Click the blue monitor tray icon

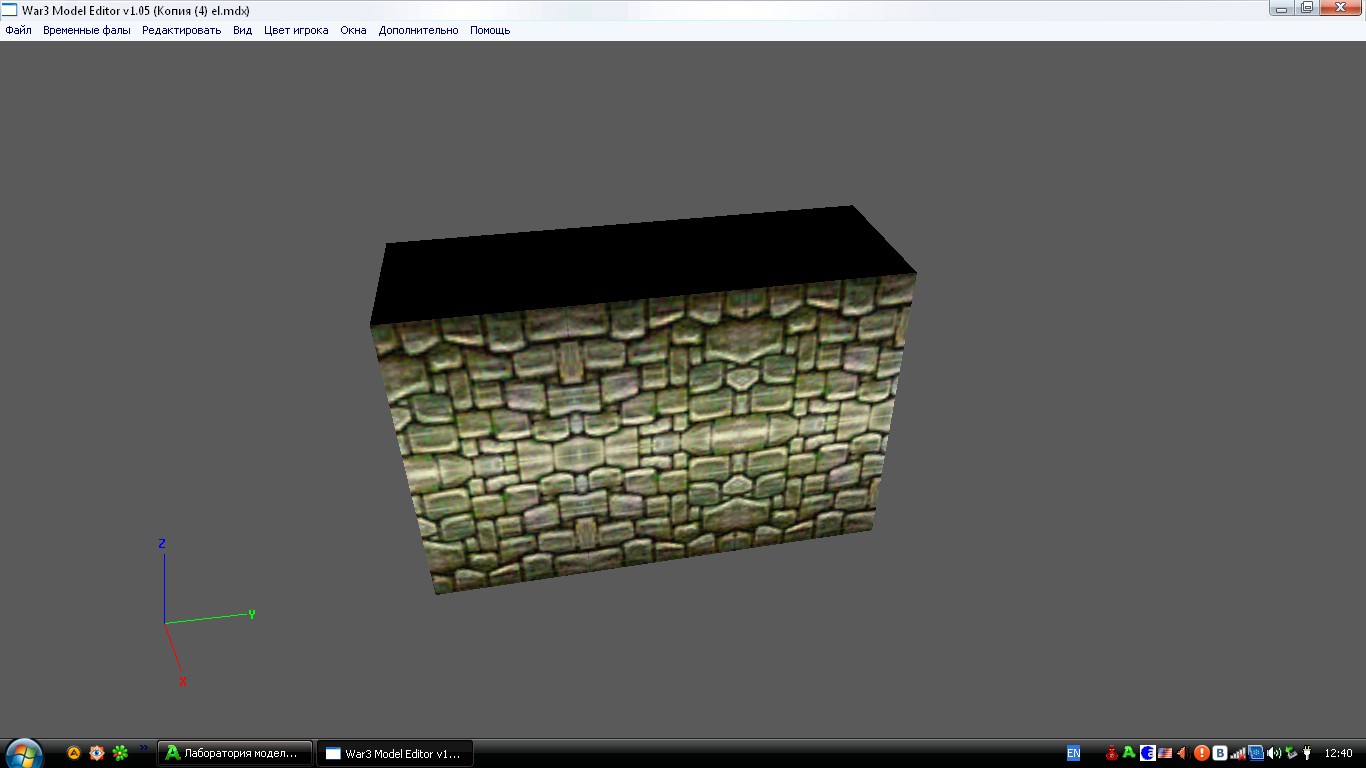click(x=1257, y=753)
